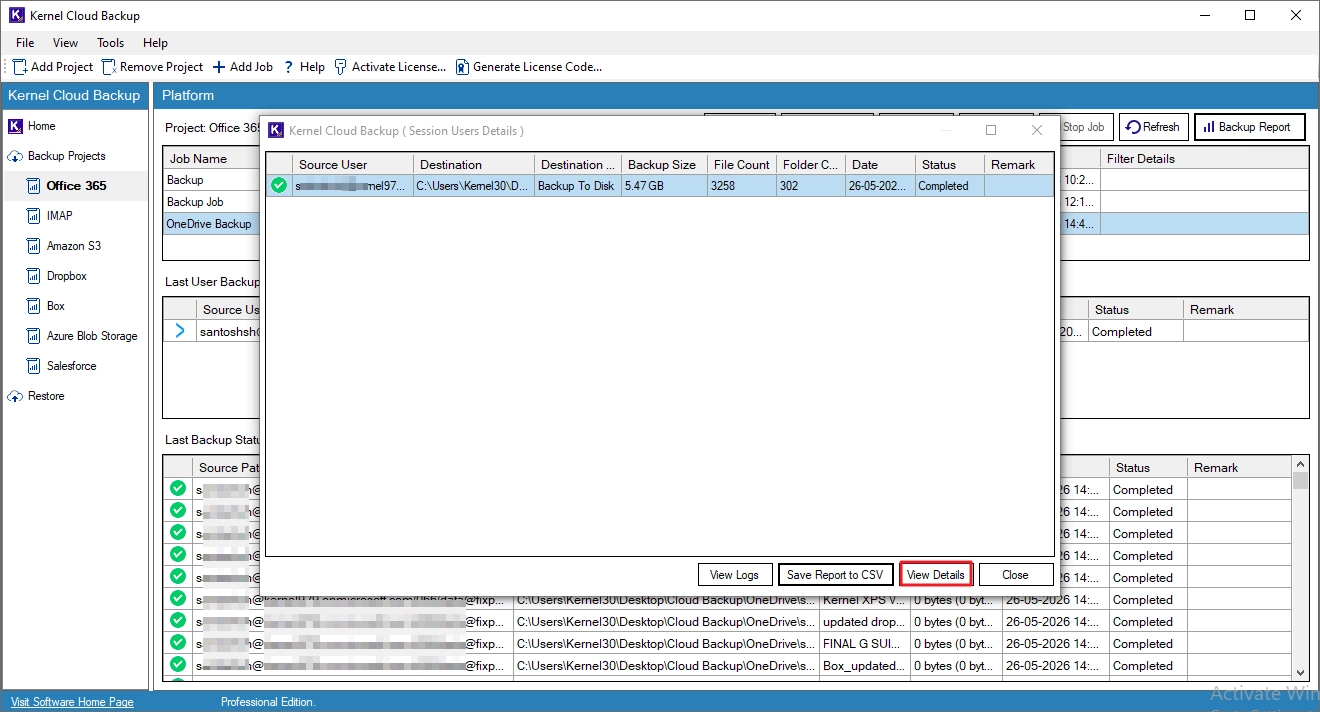Click the IMAP chart icon

click(33, 216)
